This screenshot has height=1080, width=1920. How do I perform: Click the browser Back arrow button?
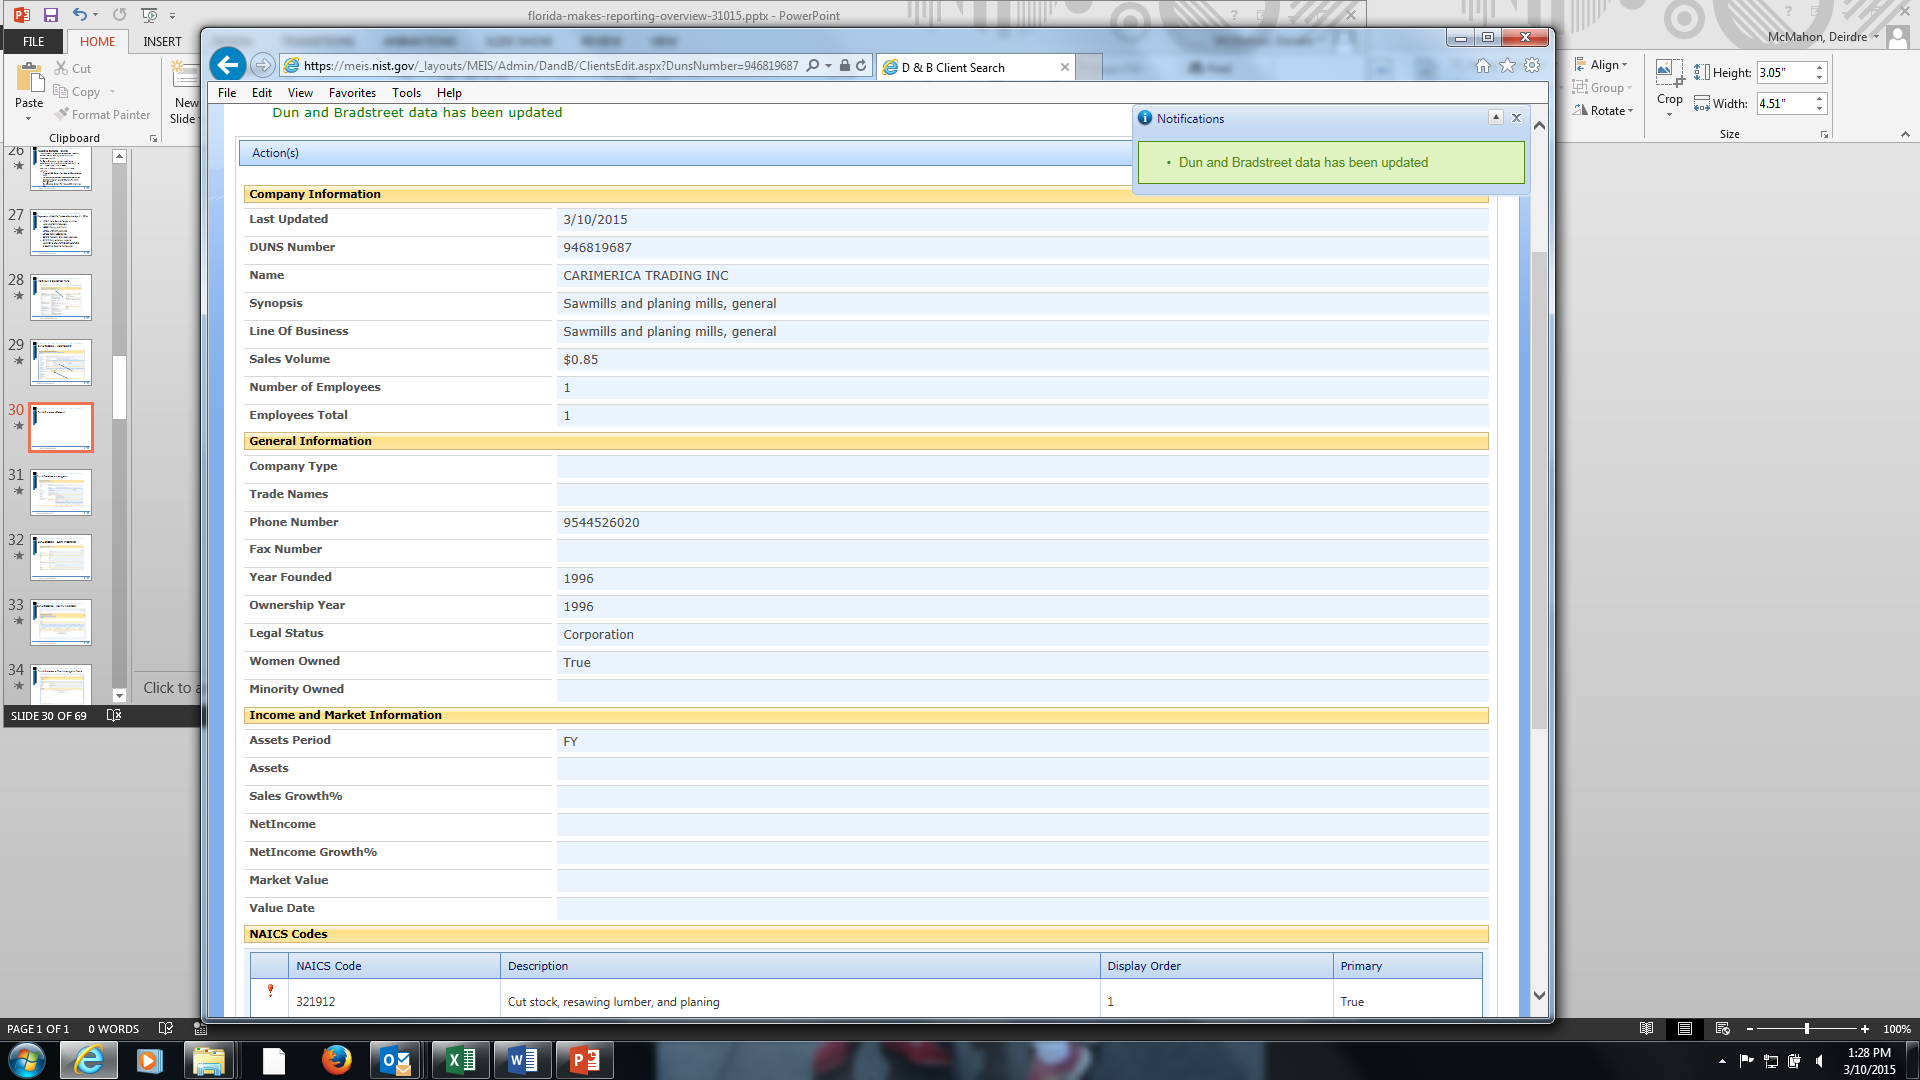(x=228, y=66)
